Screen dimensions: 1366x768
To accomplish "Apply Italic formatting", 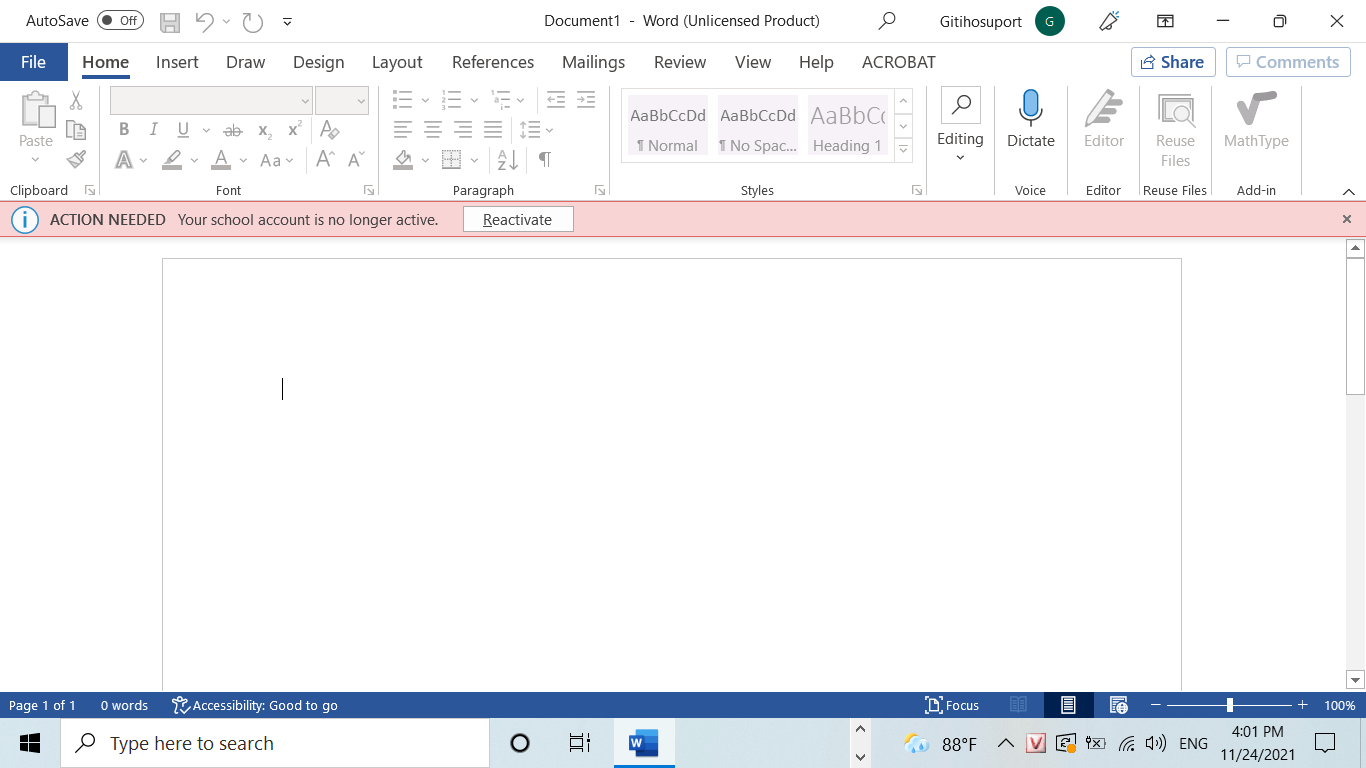I will pyautogui.click(x=153, y=129).
